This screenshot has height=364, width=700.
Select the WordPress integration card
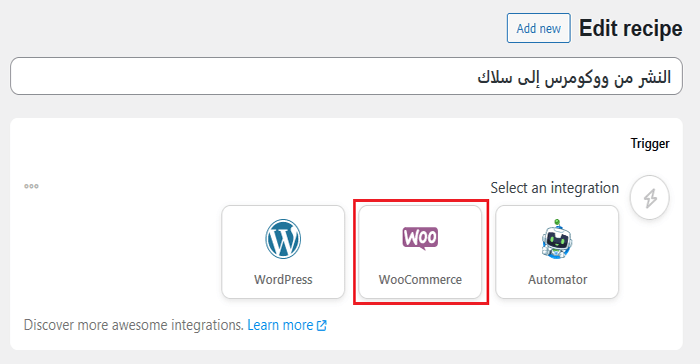coord(283,252)
